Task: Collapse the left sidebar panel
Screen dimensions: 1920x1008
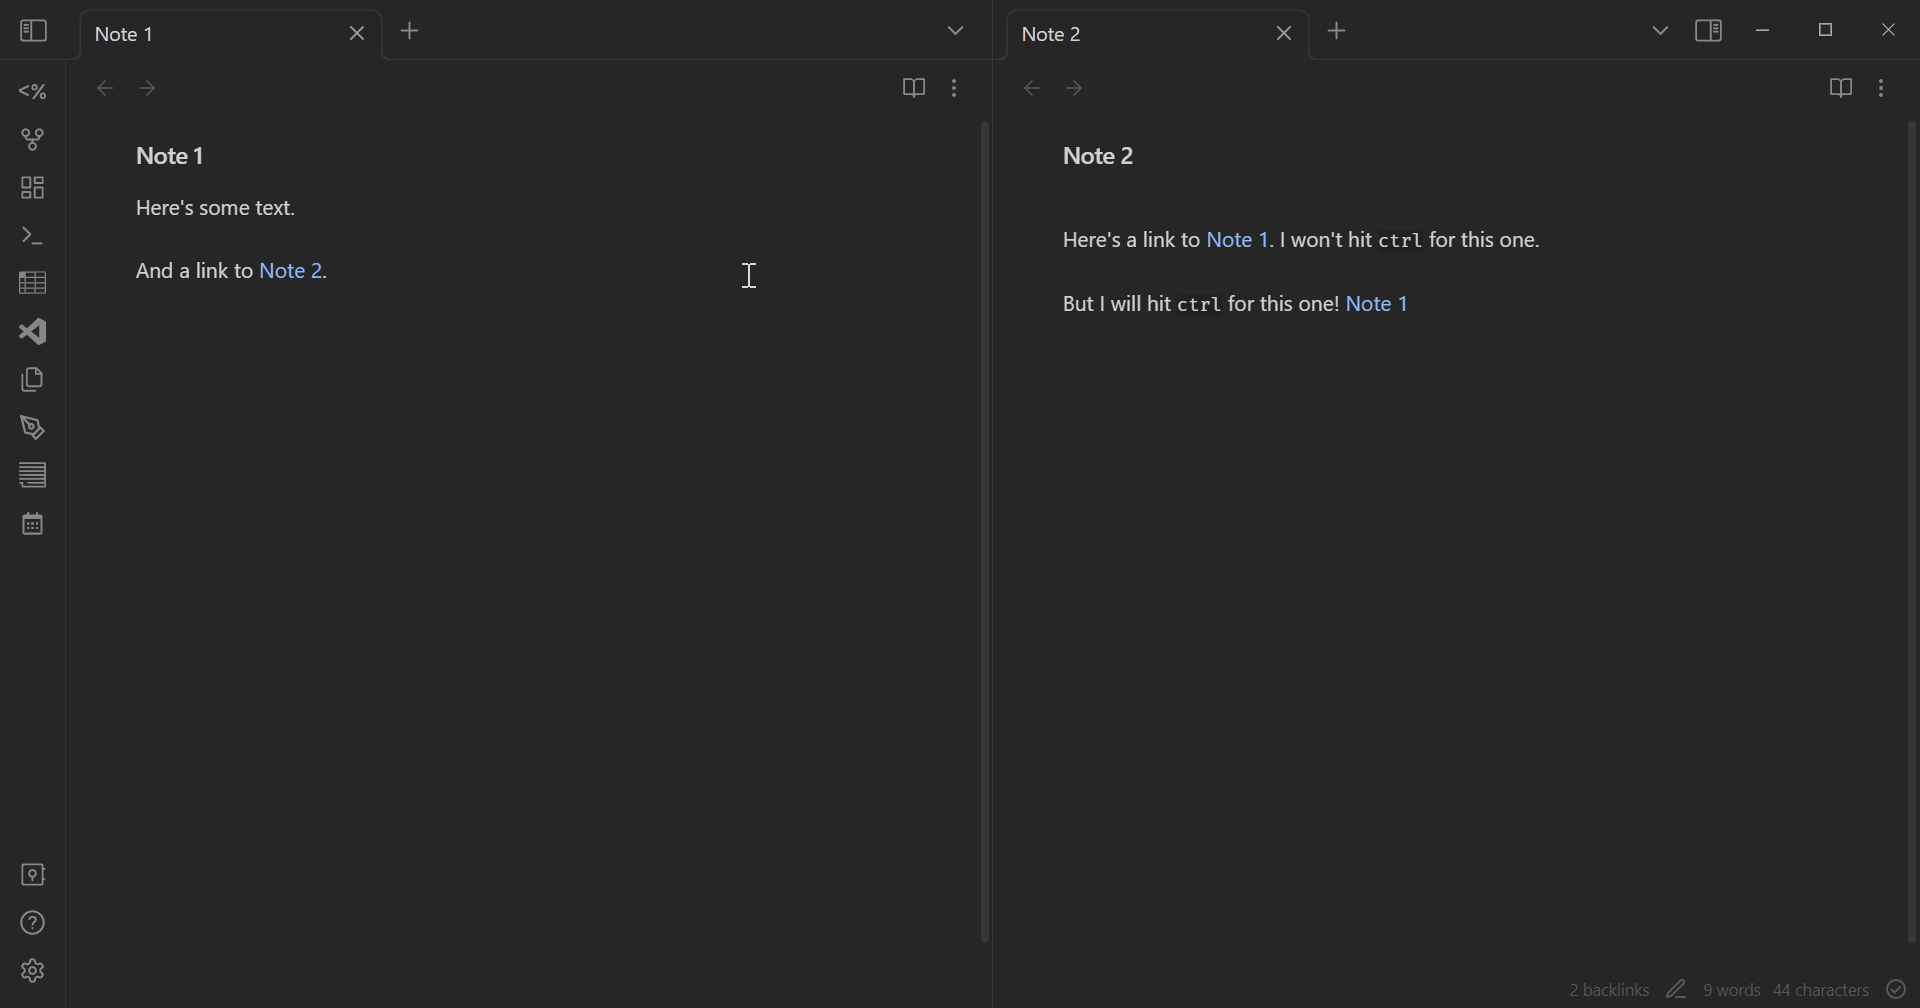Action: click(x=33, y=31)
